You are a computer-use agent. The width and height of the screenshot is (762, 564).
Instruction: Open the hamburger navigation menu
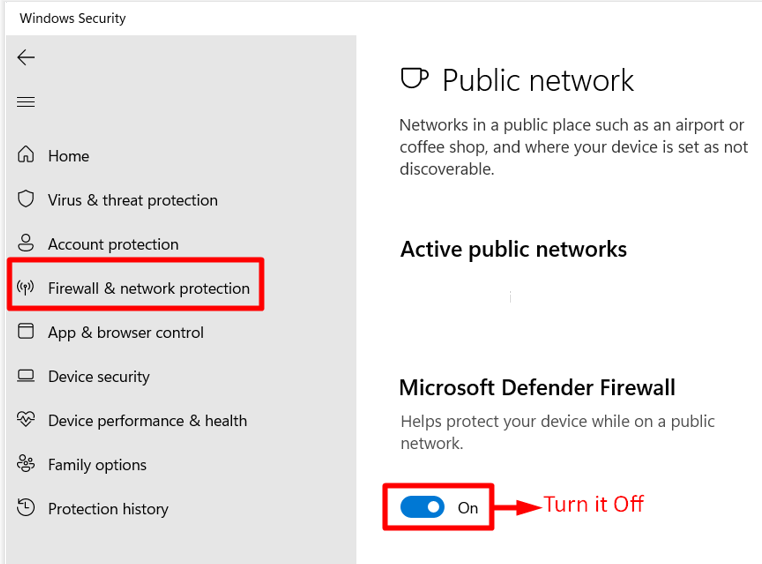[x=26, y=102]
